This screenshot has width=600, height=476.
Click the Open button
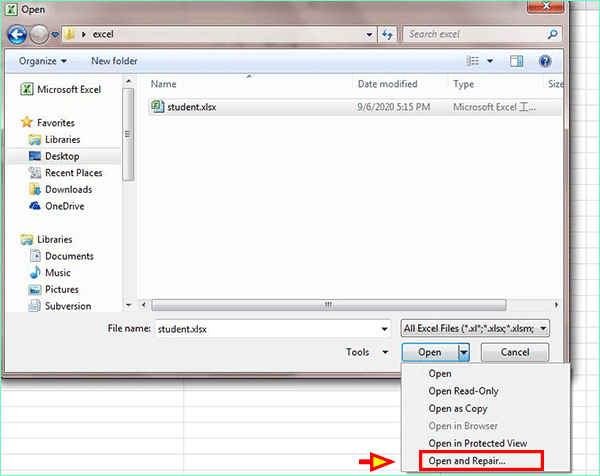tap(429, 352)
